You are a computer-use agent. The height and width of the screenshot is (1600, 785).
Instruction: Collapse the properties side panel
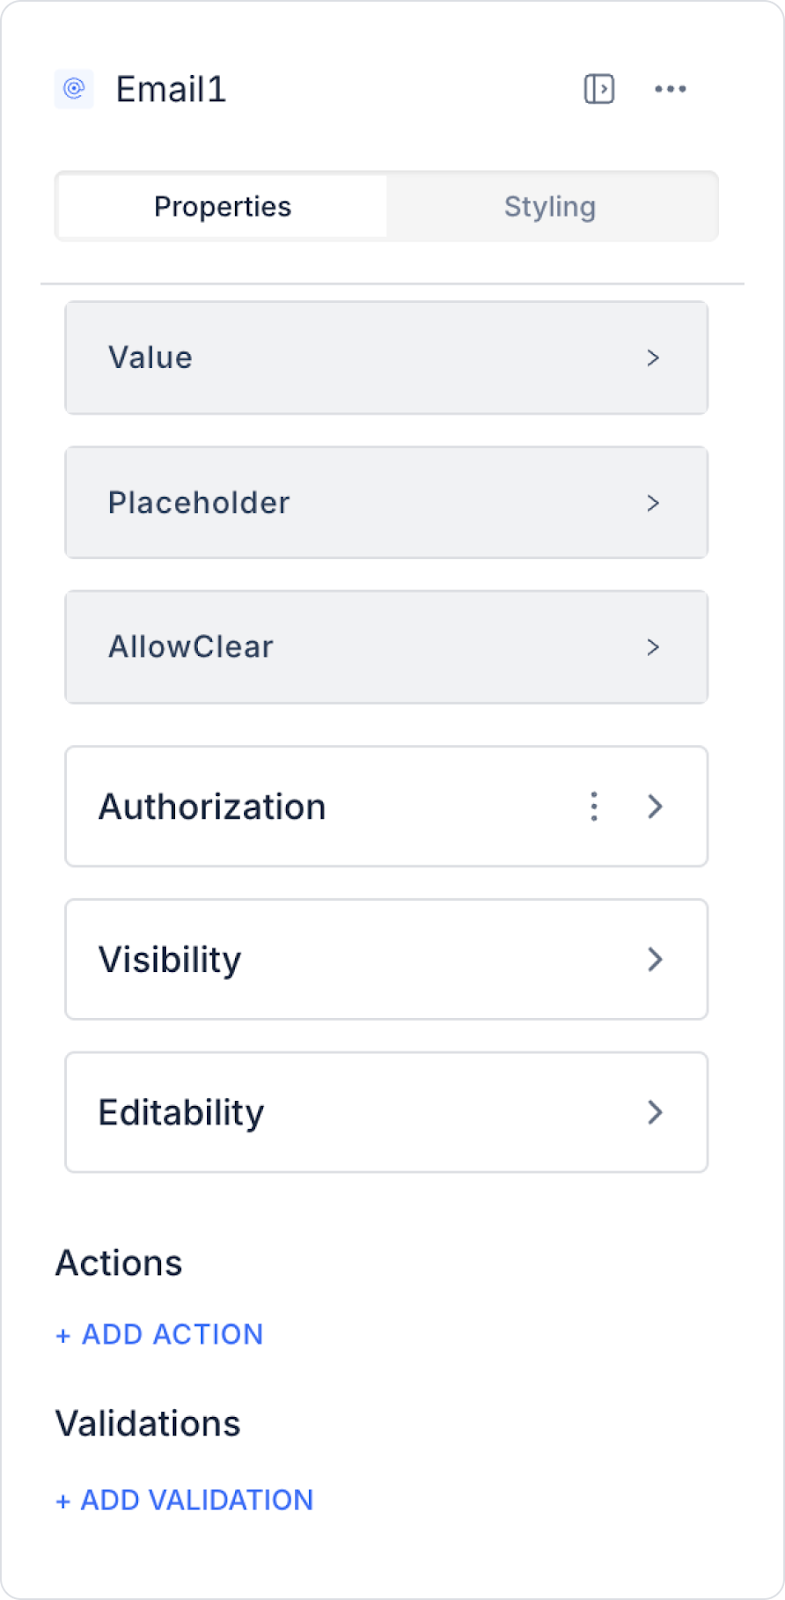coord(599,89)
